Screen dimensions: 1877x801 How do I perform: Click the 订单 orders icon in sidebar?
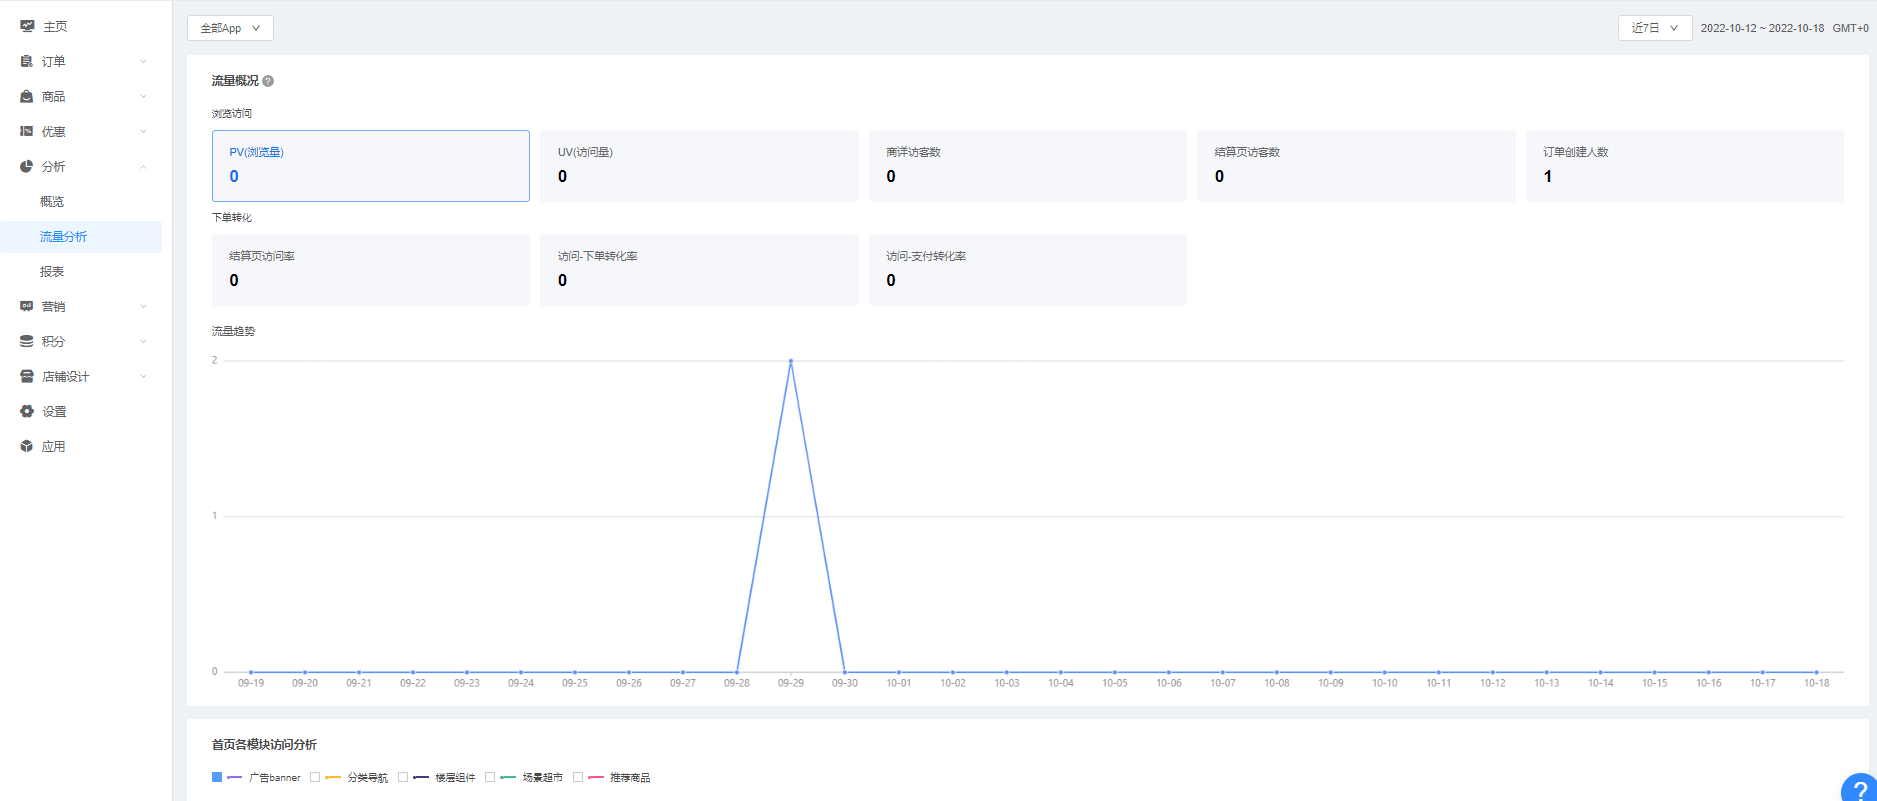click(27, 61)
